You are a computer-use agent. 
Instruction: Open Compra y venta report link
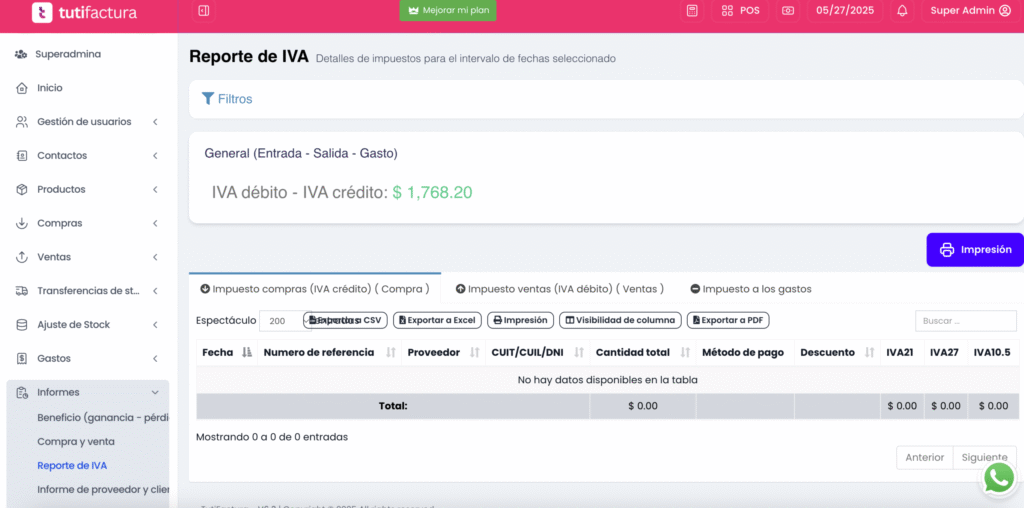[76, 441]
